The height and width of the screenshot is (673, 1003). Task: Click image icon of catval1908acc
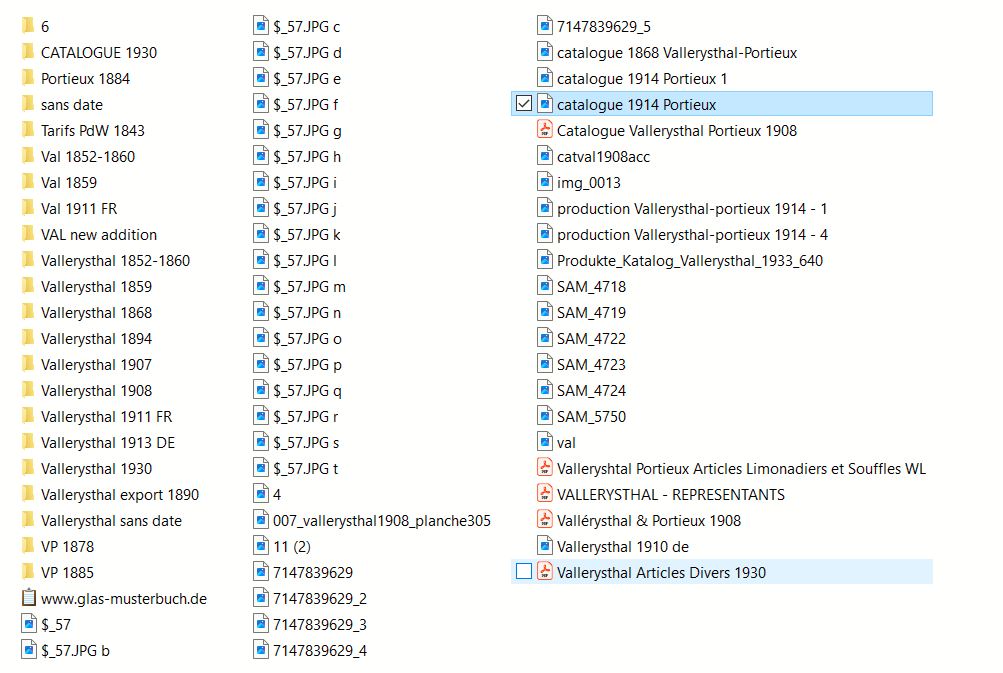point(544,156)
